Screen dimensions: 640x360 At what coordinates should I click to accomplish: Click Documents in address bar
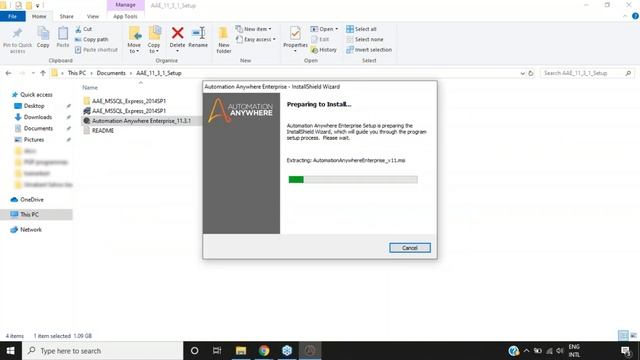111,73
